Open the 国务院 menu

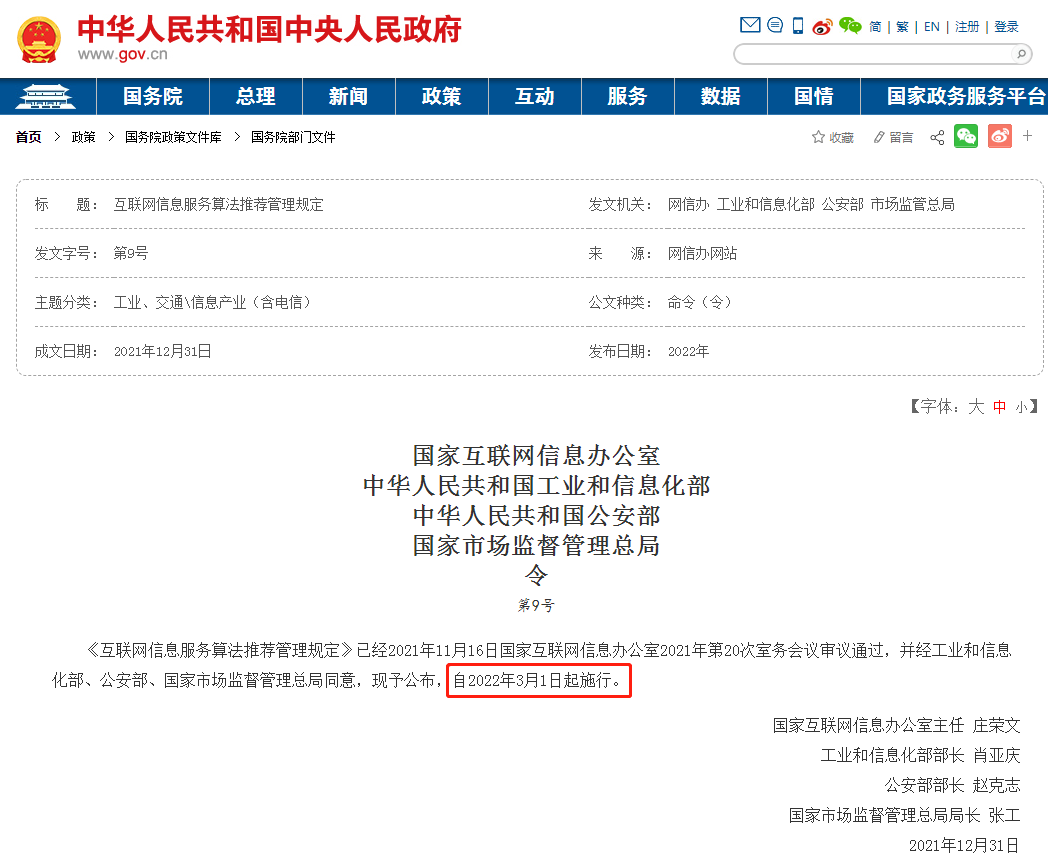(153, 96)
